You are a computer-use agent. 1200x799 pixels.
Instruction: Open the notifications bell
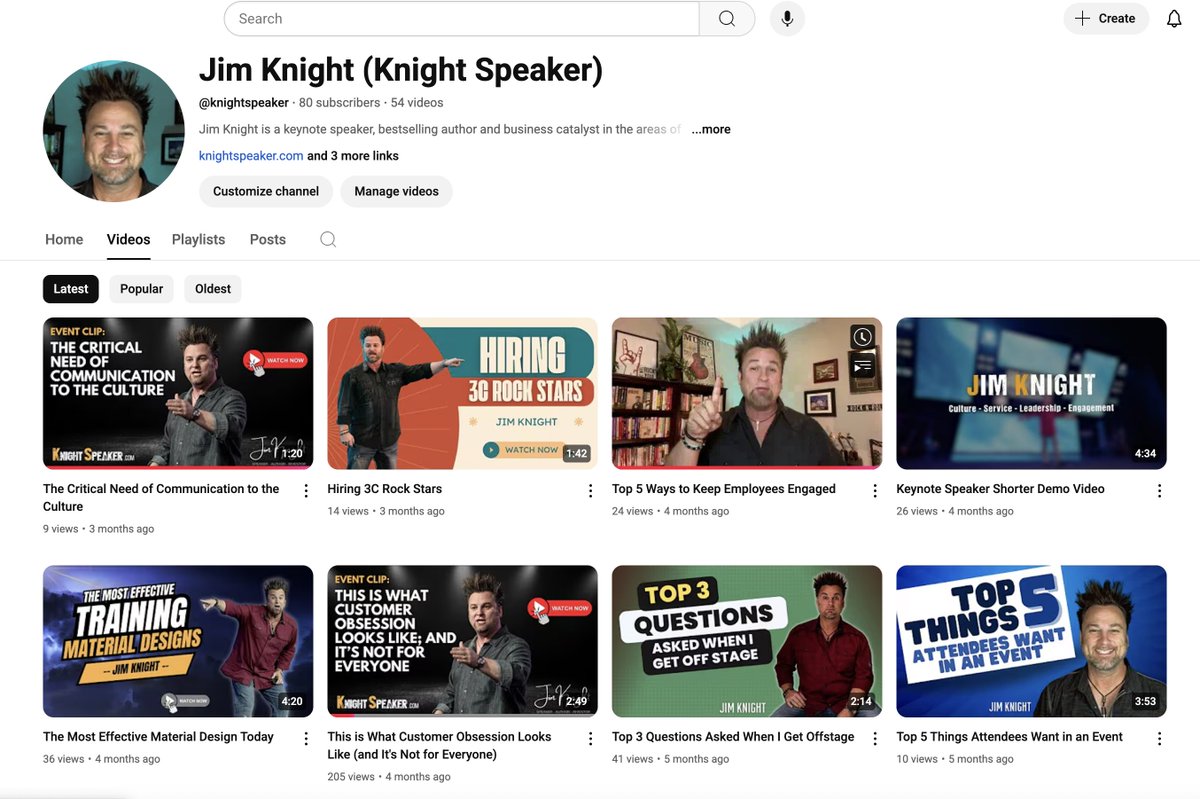point(1174,19)
